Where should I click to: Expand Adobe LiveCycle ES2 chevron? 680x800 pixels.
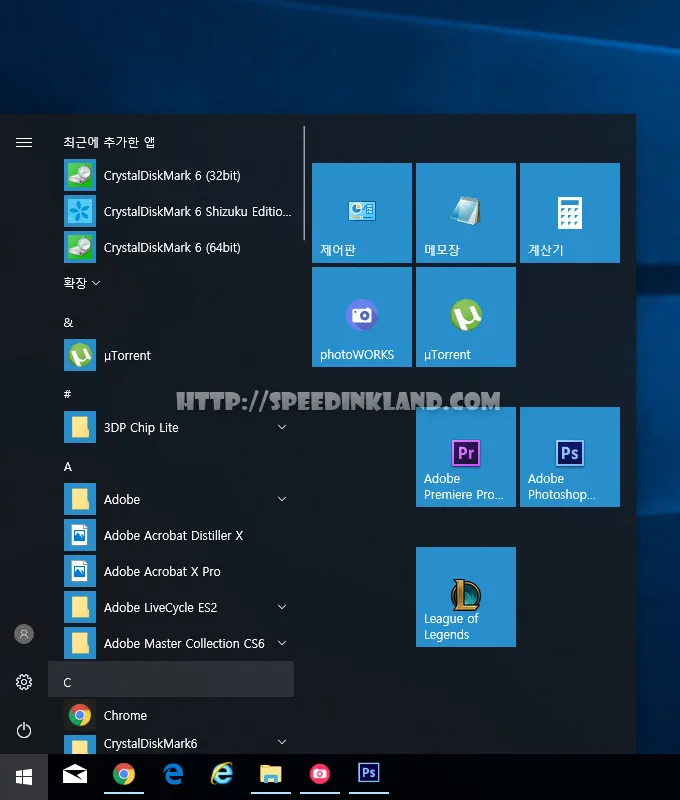pyautogui.click(x=282, y=607)
